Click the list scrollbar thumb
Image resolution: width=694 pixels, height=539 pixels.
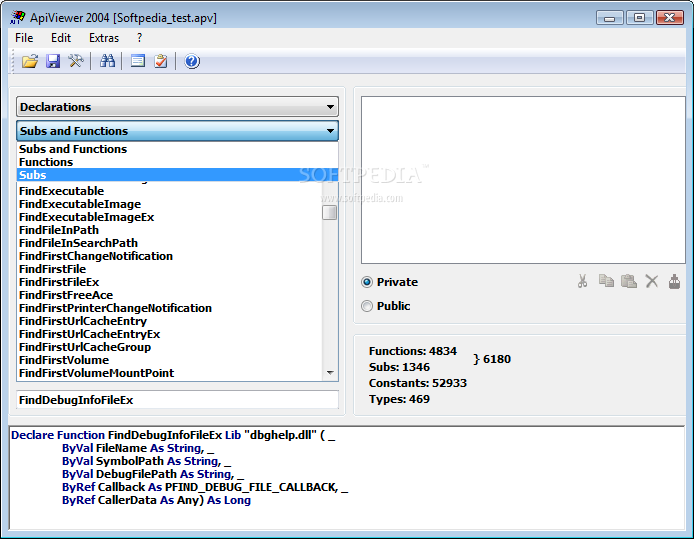329,212
